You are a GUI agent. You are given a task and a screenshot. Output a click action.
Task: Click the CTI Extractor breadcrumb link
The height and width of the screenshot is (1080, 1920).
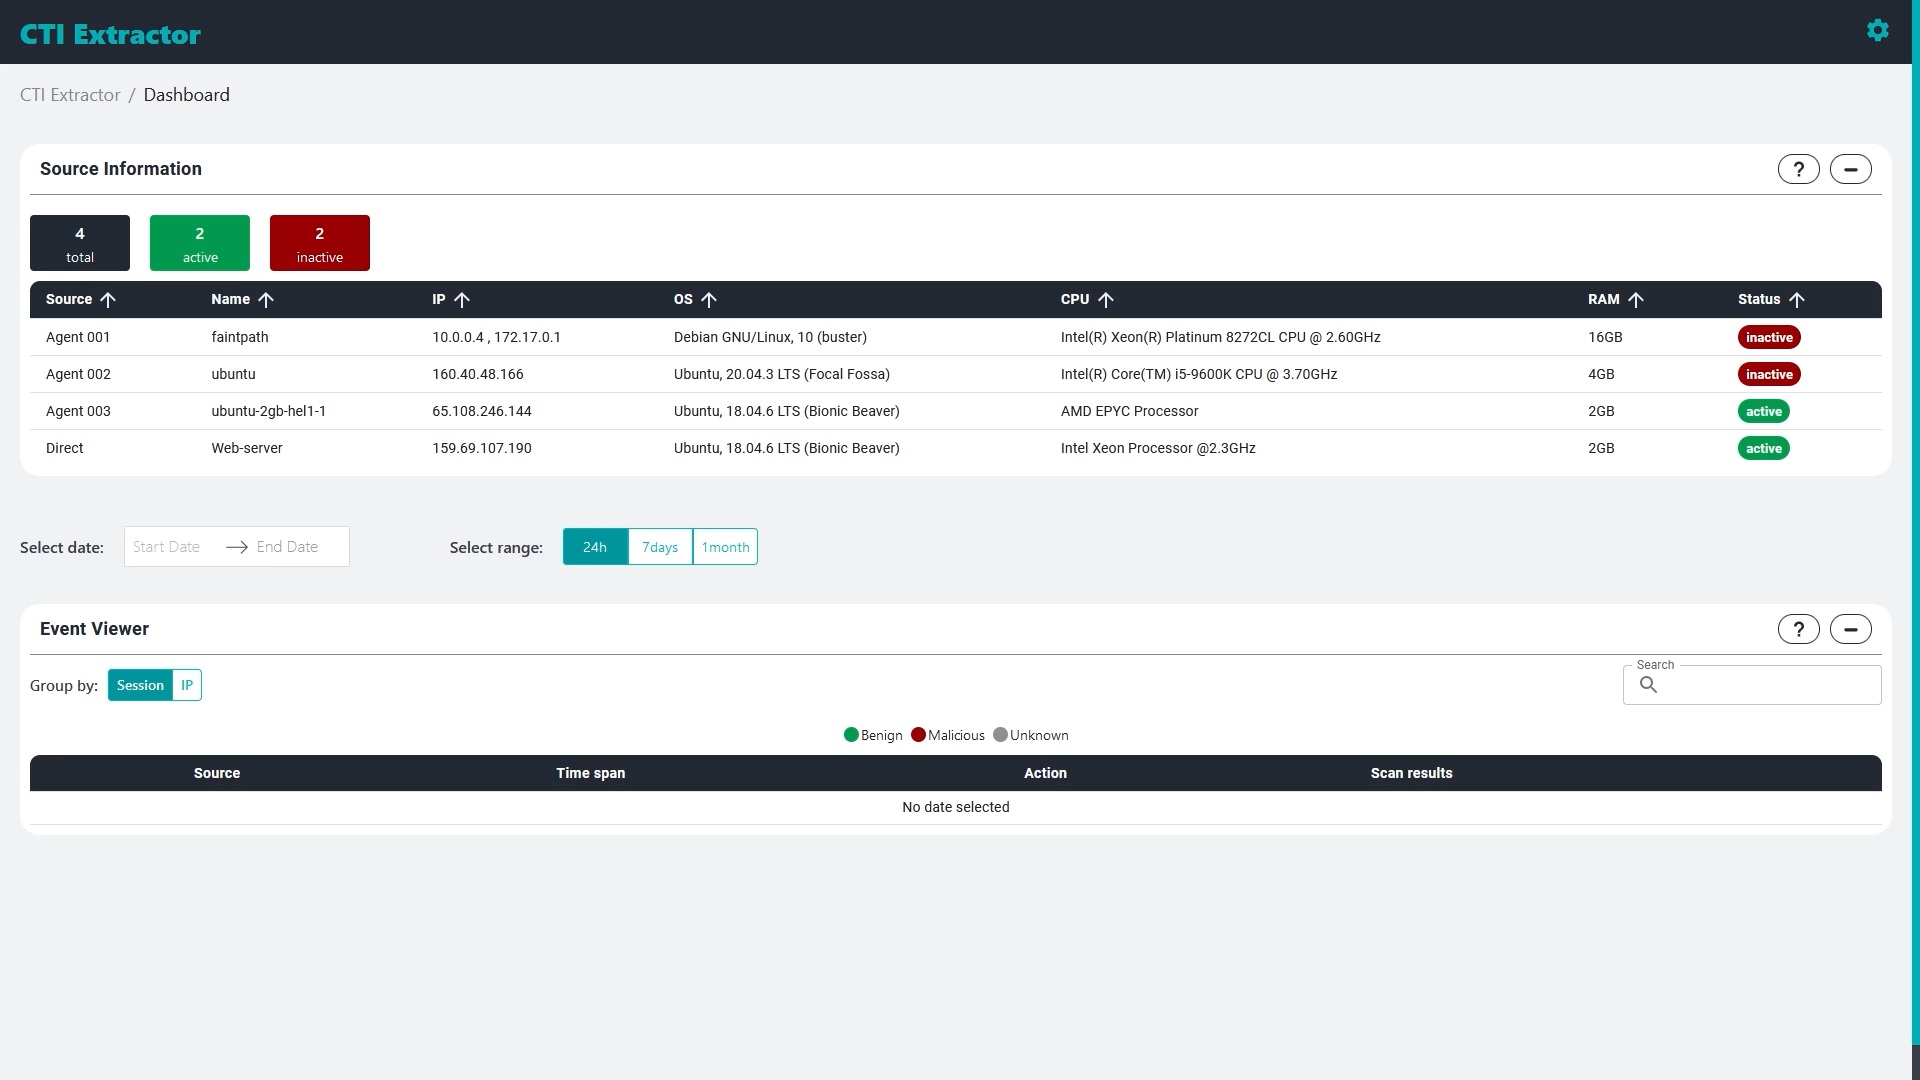coord(69,94)
